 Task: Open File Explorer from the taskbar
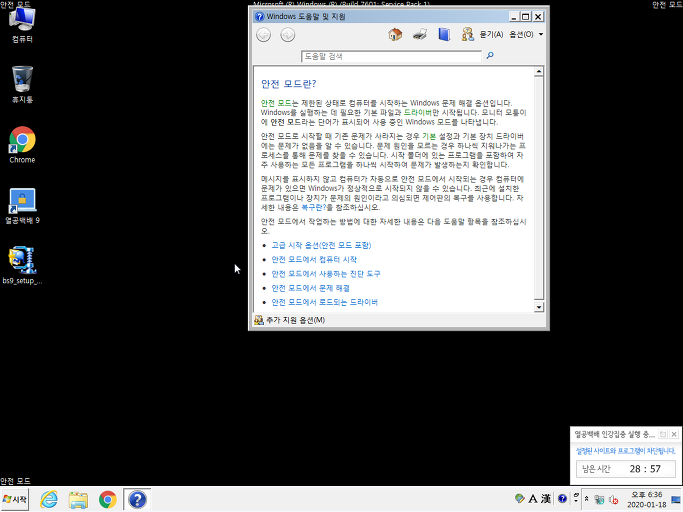pos(78,499)
